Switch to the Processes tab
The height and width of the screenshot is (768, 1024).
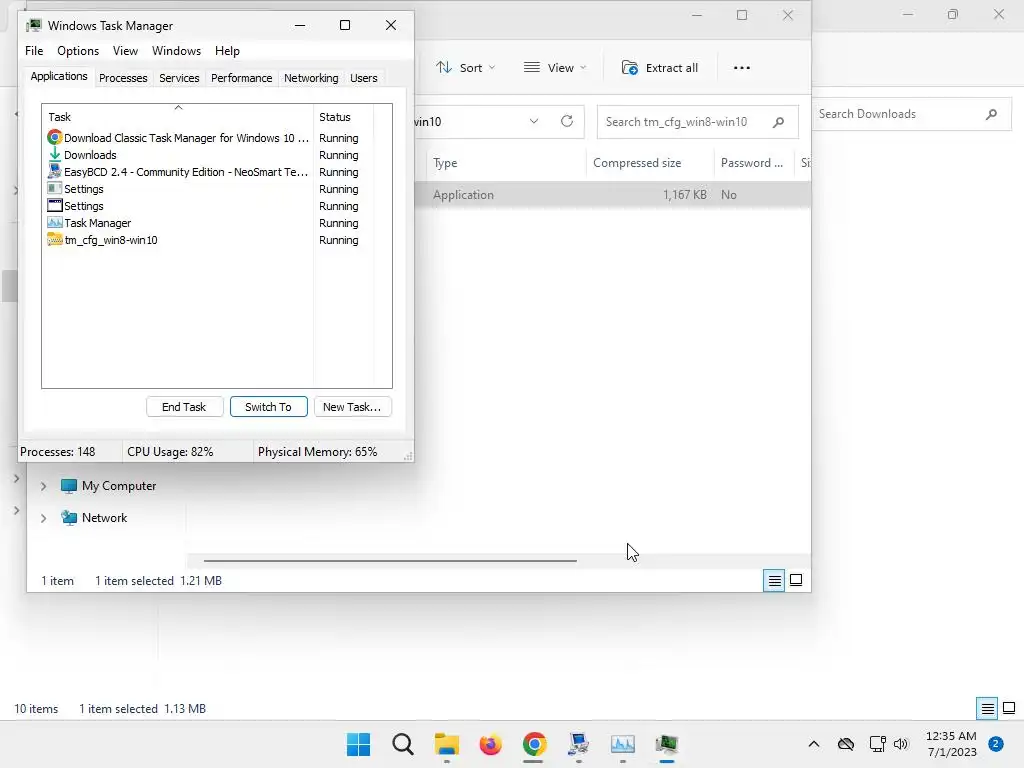coord(123,78)
